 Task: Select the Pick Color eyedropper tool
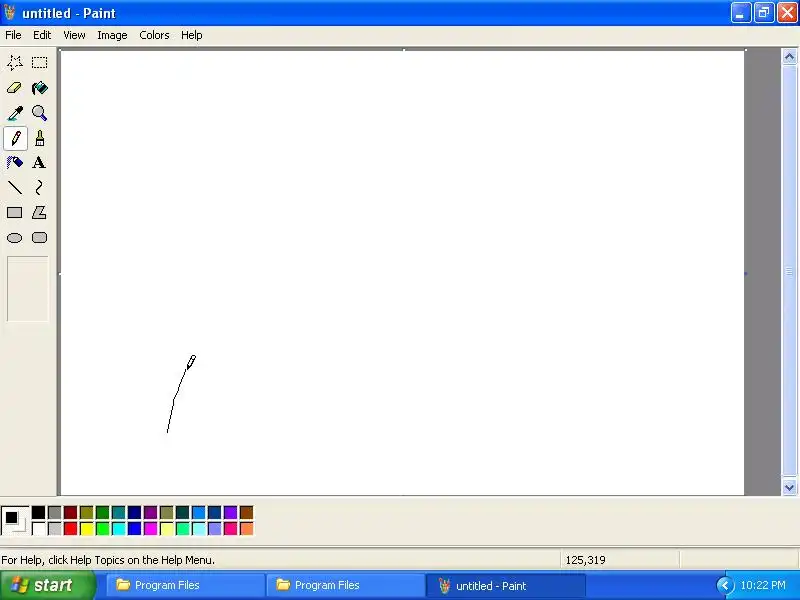pos(15,113)
